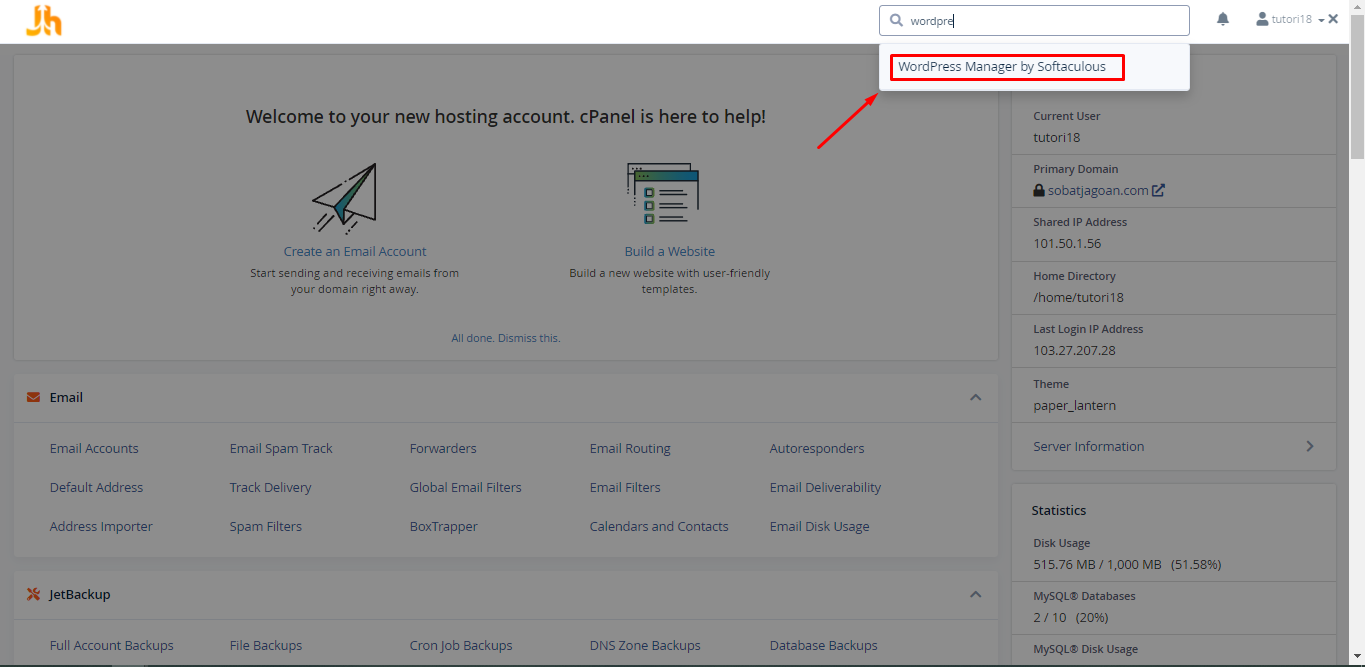Click the Email section envelope icon
This screenshot has width=1365, height=667.
[x=33, y=397]
